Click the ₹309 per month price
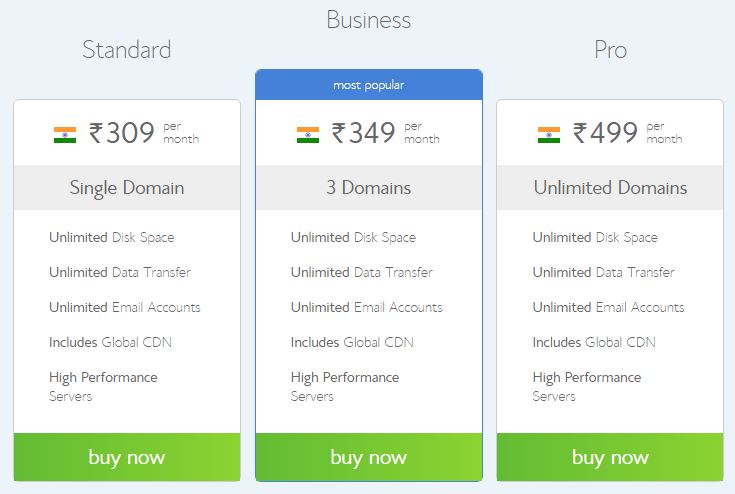The image size is (735, 494). 144,133
